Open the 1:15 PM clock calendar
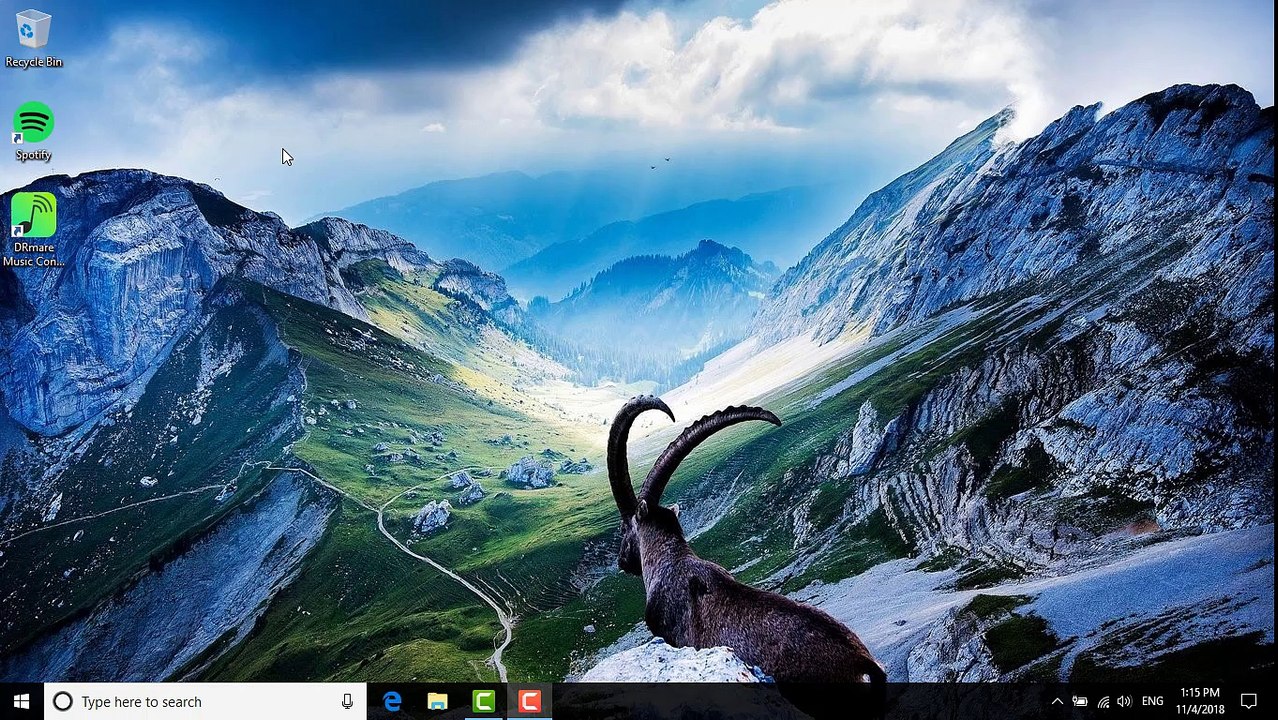Screen dimensions: 1278x720 click(x=1200, y=701)
